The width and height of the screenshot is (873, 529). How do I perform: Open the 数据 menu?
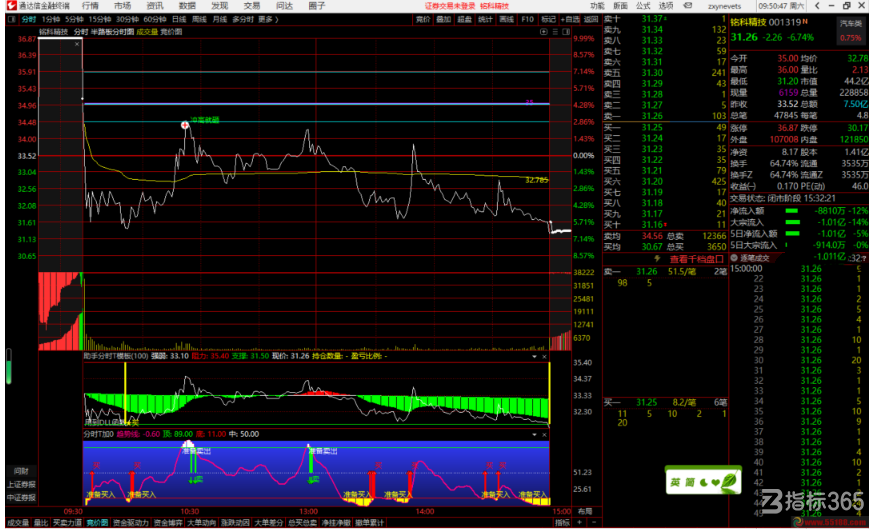(x=187, y=6)
